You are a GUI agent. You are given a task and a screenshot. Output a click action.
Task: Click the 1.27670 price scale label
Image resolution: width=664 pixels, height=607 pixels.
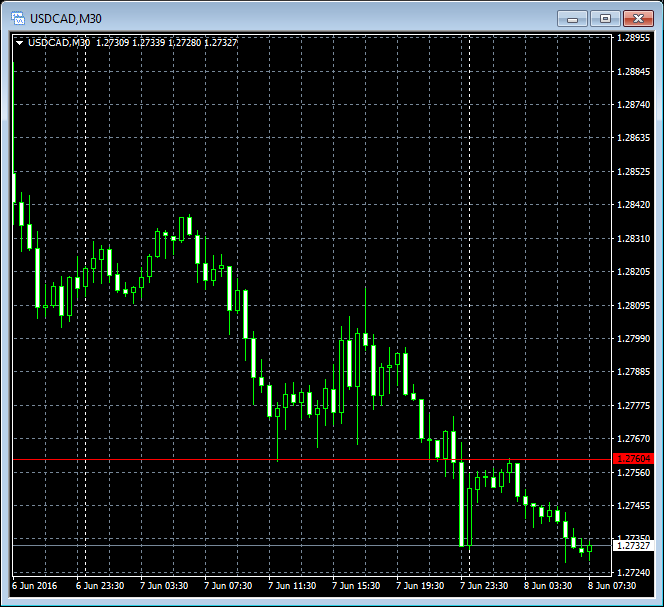coord(634,438)
